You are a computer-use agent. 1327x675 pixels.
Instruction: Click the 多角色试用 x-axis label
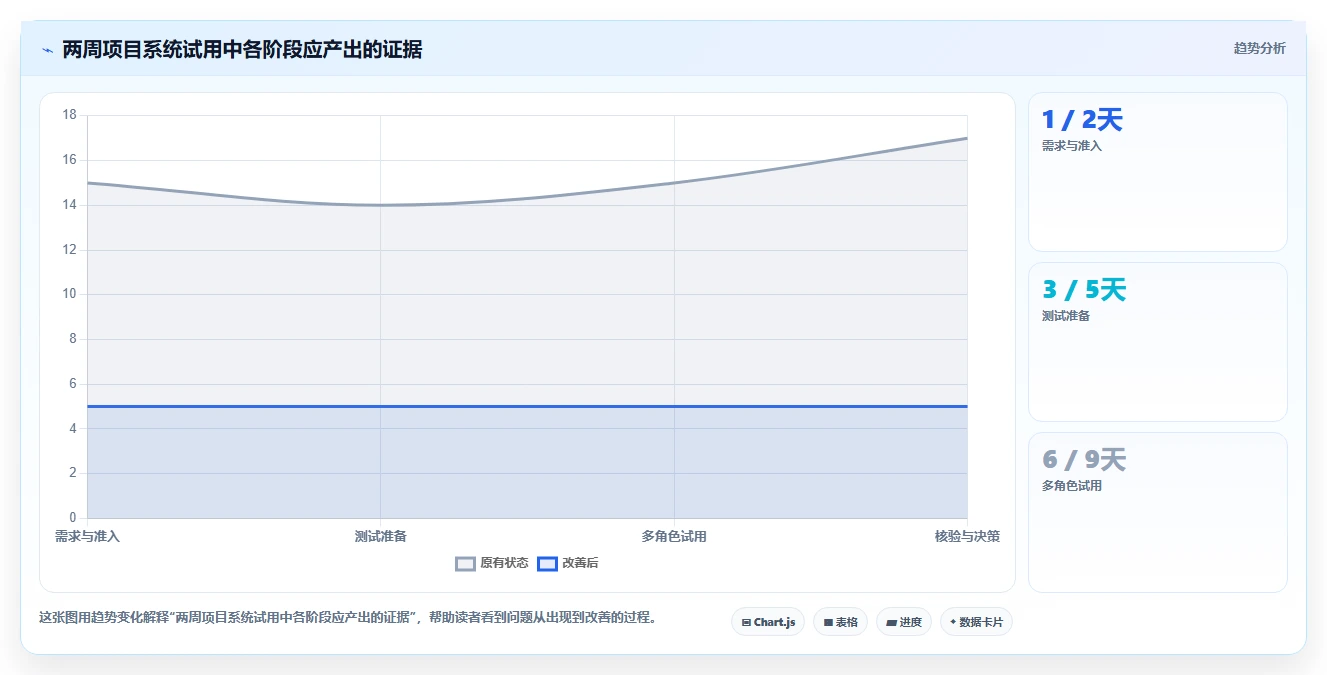point(674,537)
